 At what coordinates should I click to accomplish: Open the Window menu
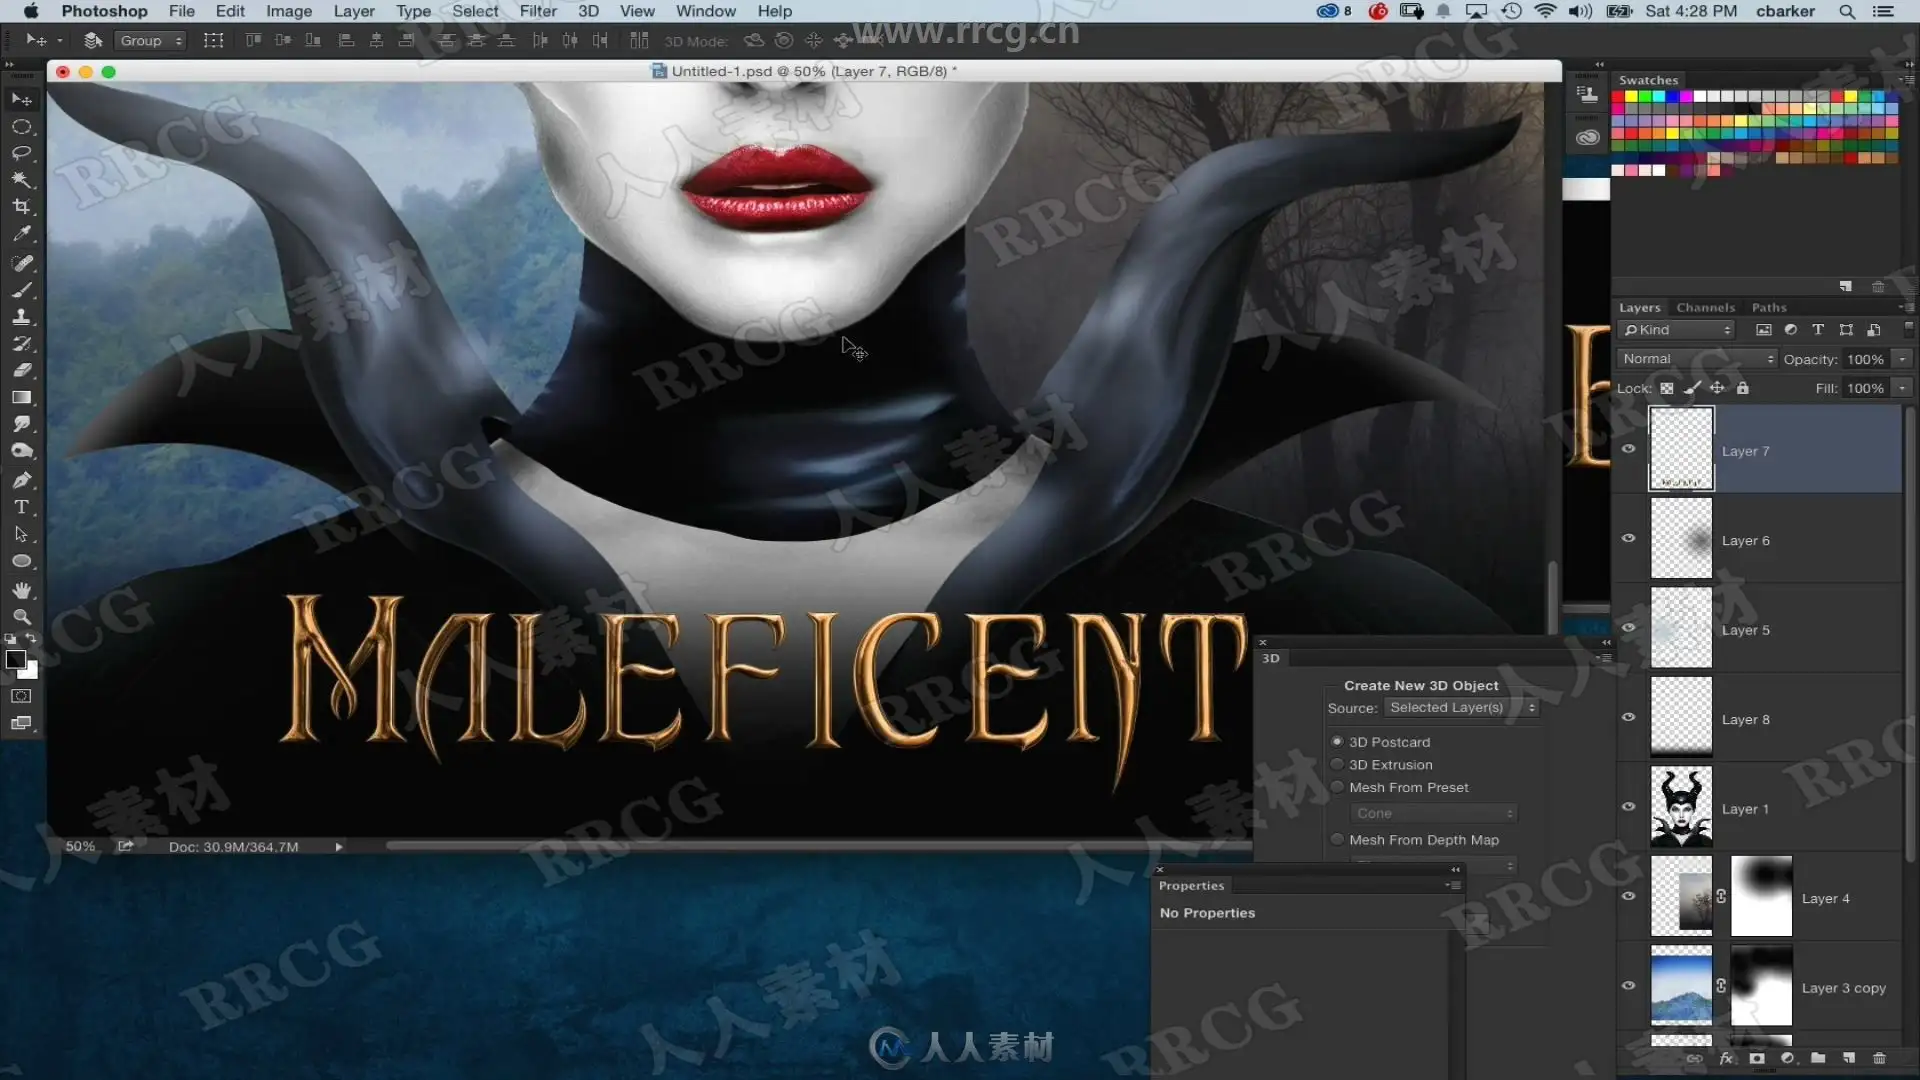705,11
